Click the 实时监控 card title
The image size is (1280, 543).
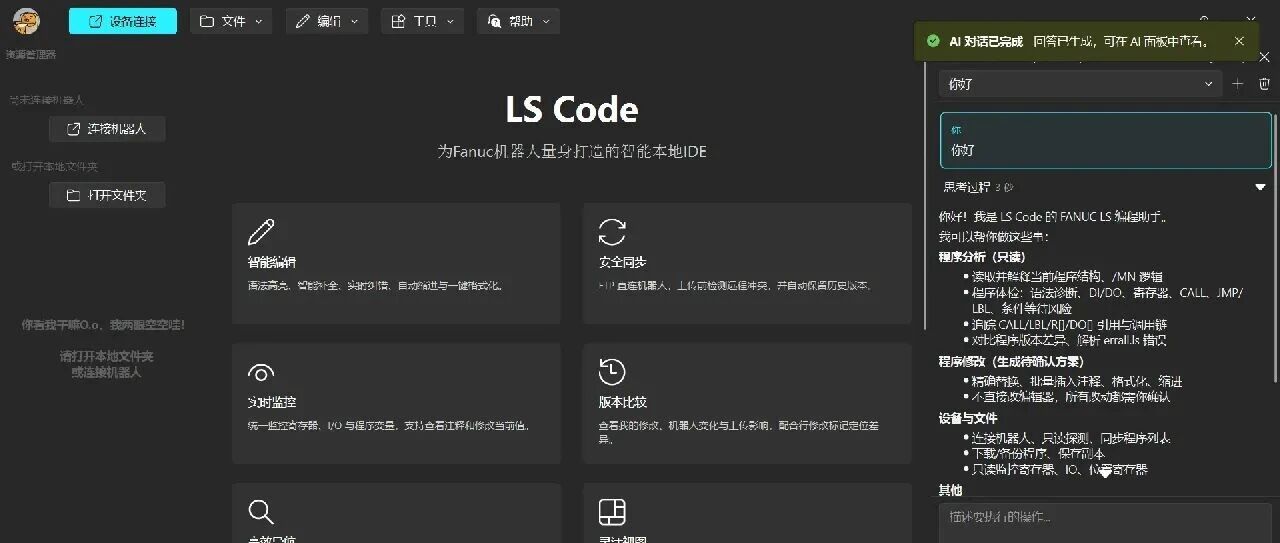pyautogui.click(x=272, y=402)
